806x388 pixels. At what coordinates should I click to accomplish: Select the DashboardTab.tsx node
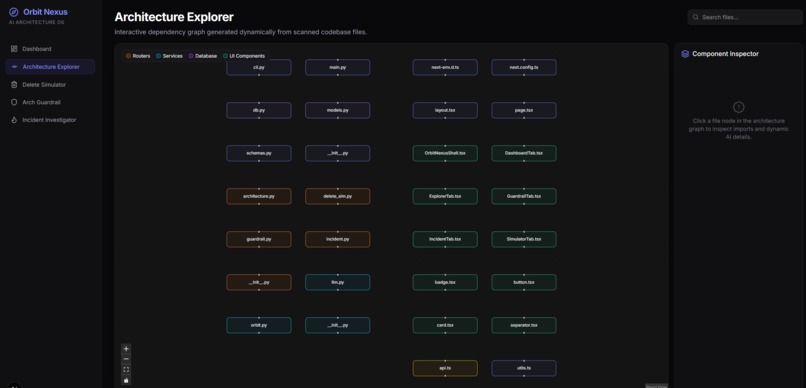tap(524, 153)
